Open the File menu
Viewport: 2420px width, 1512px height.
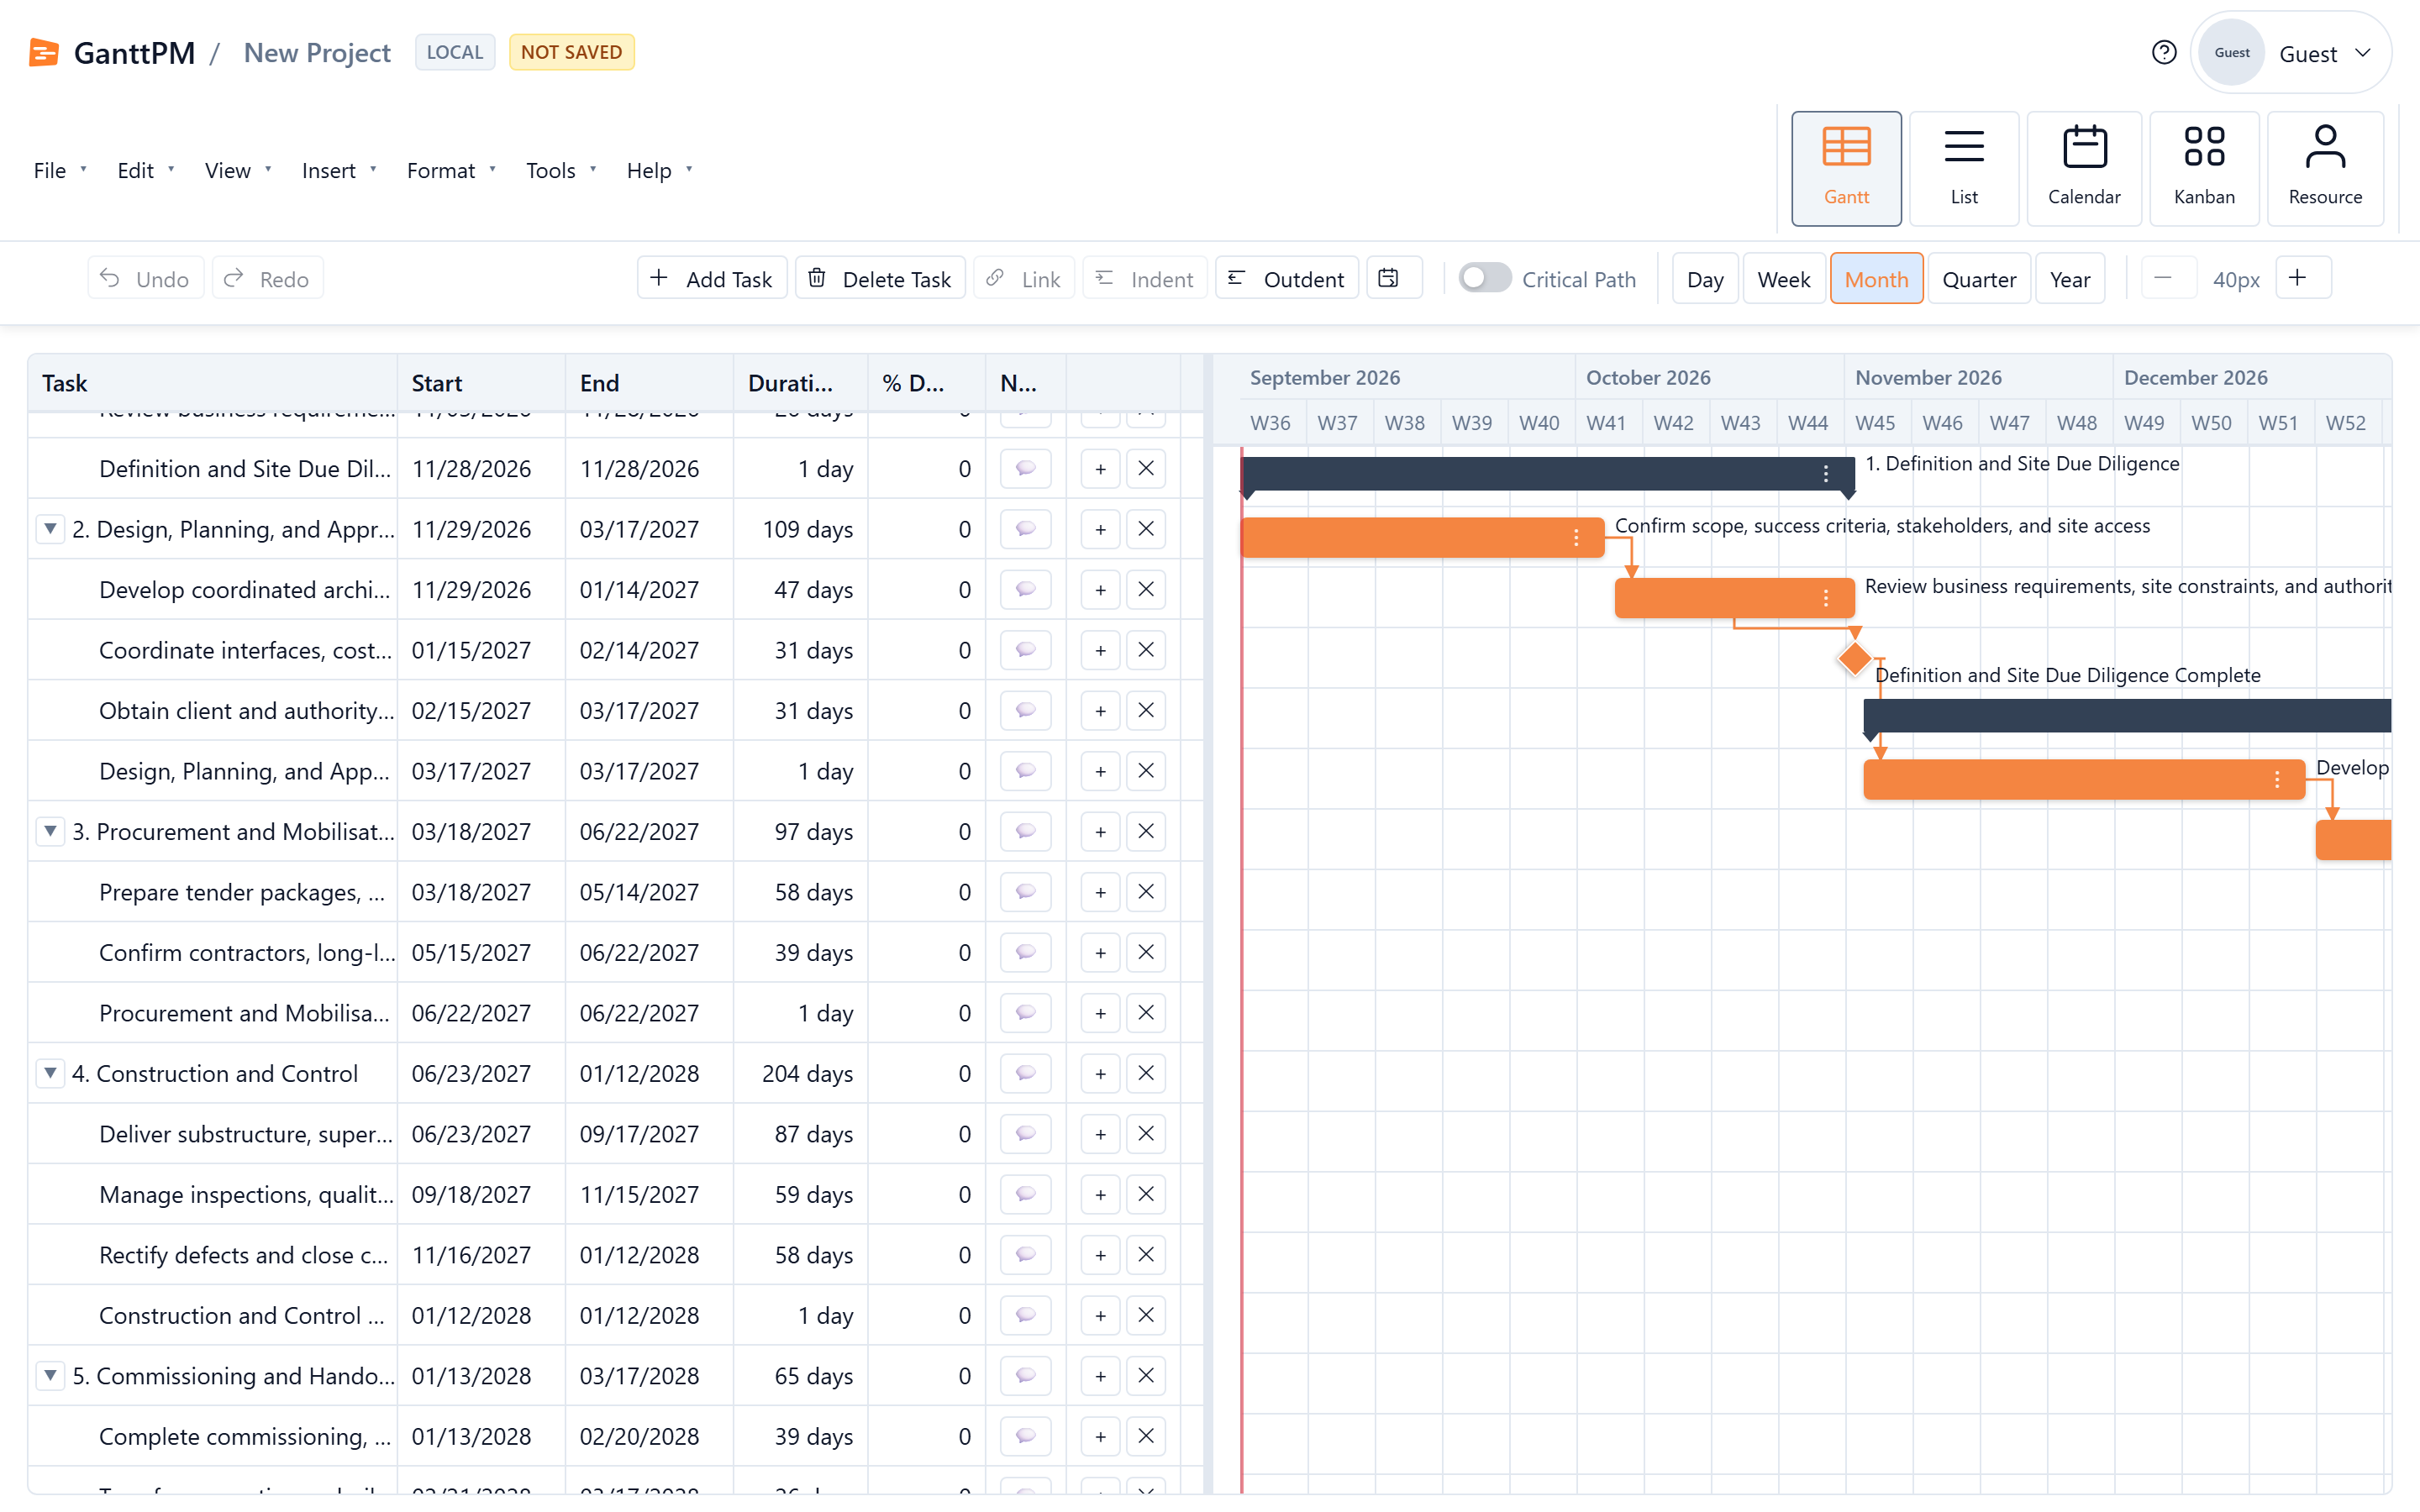60,171
